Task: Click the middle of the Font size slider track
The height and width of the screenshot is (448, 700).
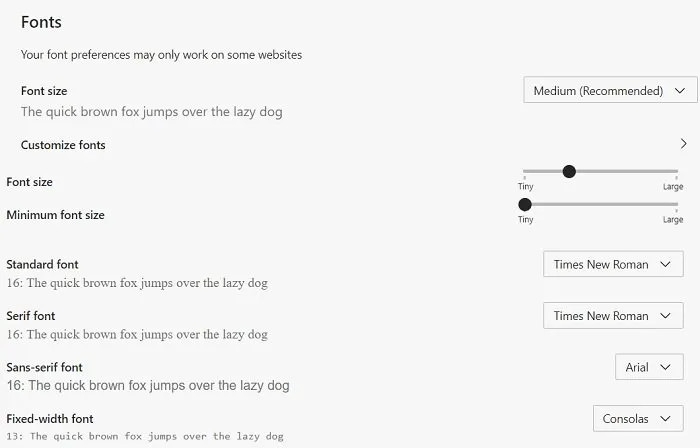Action: pos(600,171)
